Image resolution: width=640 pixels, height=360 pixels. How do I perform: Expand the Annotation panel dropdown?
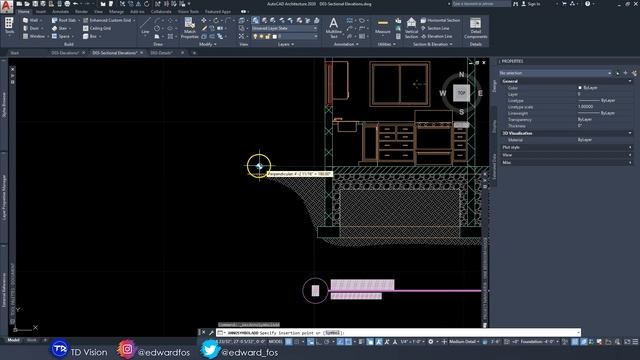click(346, 44)
